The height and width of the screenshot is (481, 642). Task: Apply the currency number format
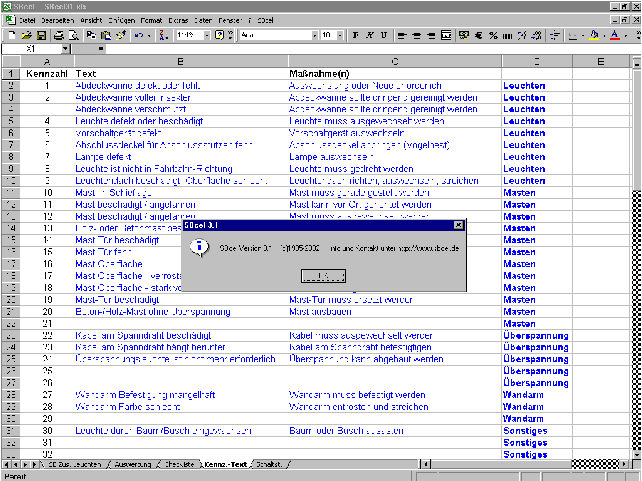click(x=464, y=36)
